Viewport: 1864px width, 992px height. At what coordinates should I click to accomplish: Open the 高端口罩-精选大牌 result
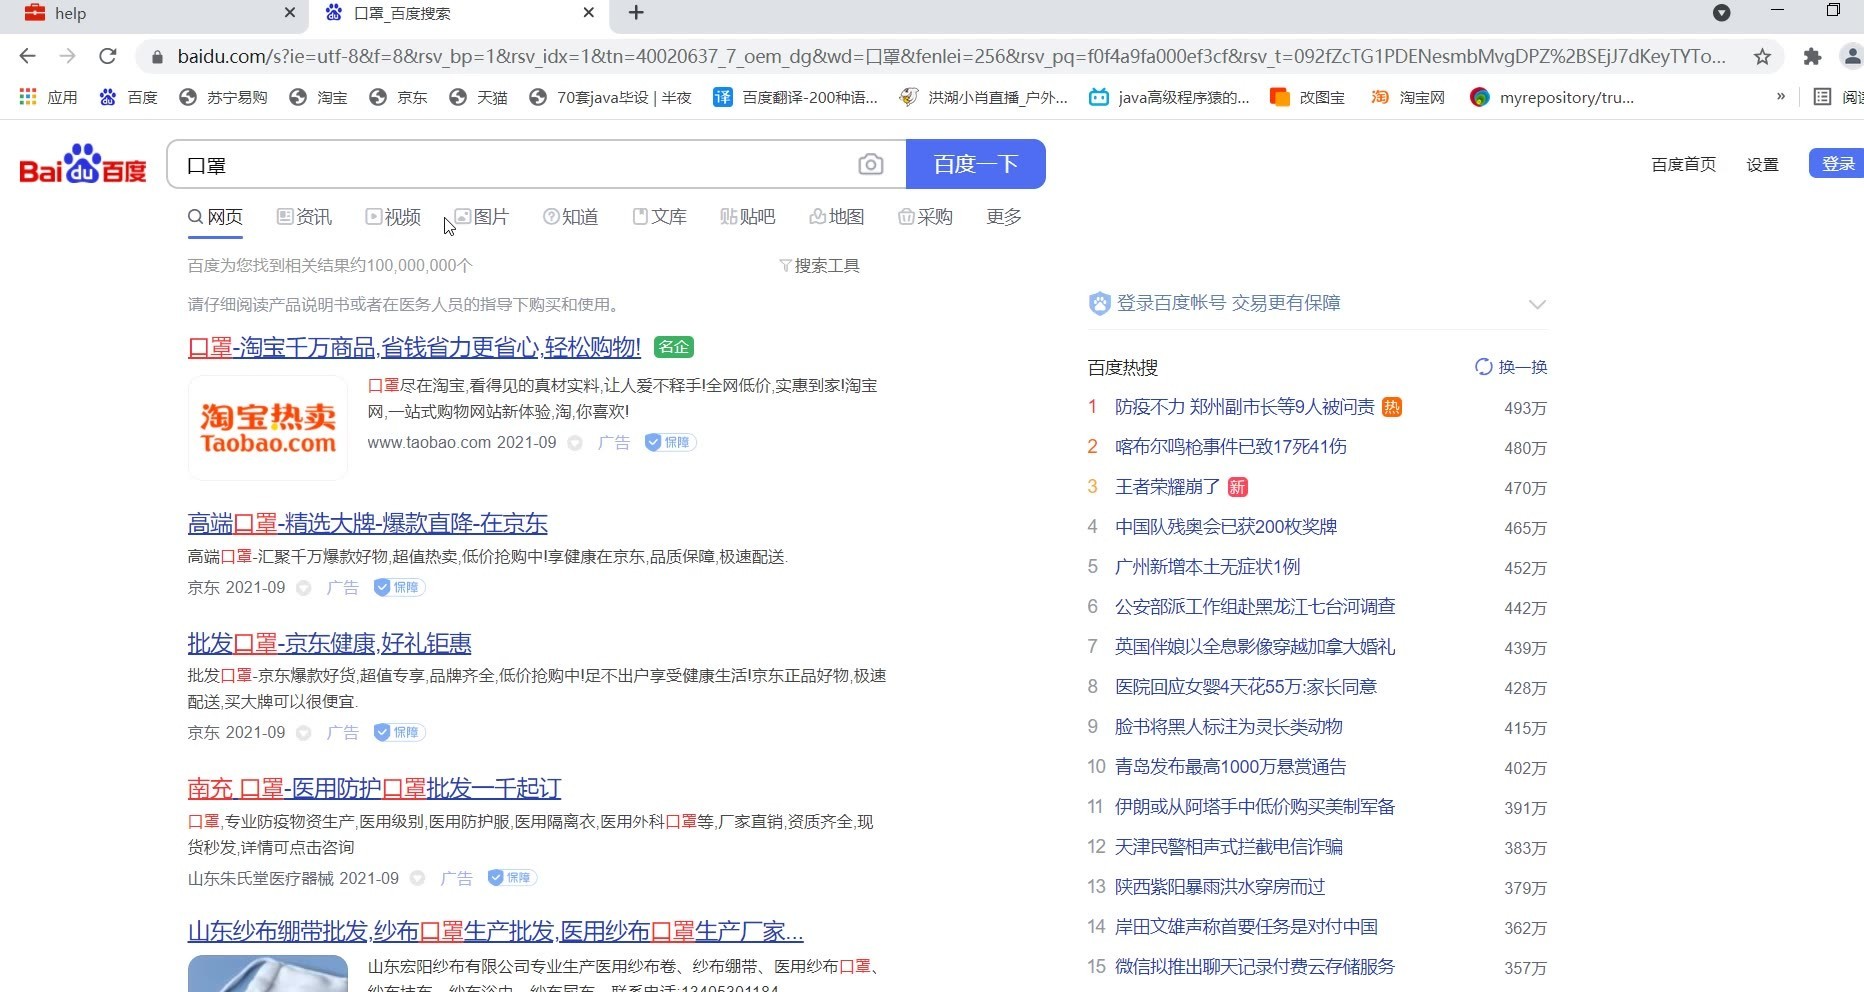pos(368,523)
